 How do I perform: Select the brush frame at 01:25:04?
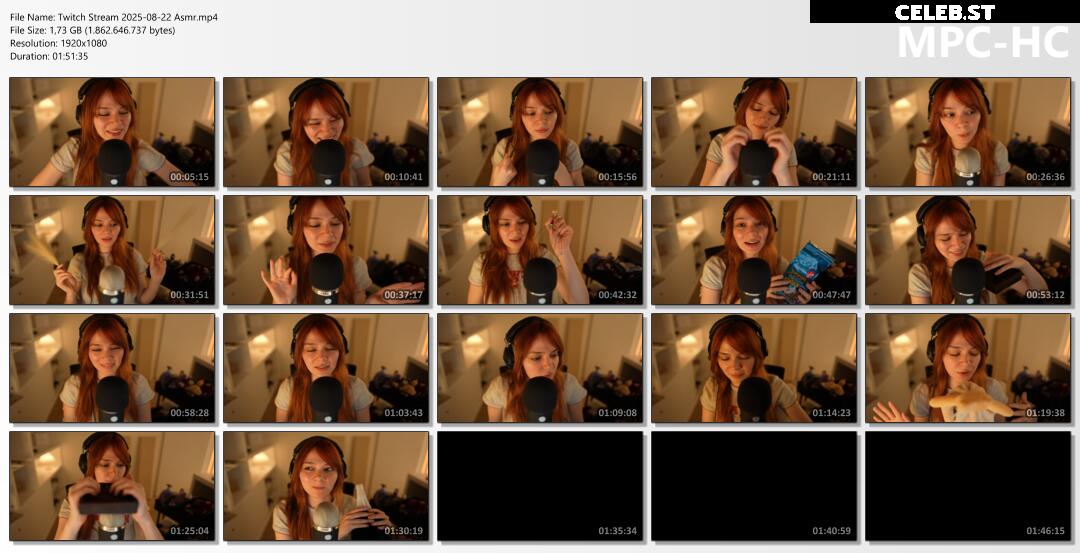coord(112,486)
